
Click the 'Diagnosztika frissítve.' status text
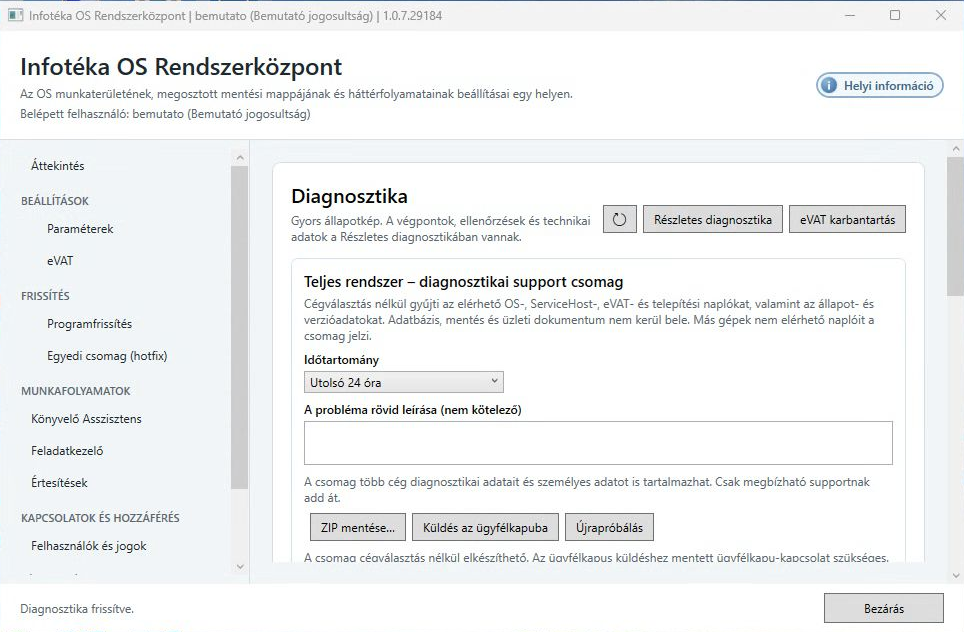tap(77, 609)
